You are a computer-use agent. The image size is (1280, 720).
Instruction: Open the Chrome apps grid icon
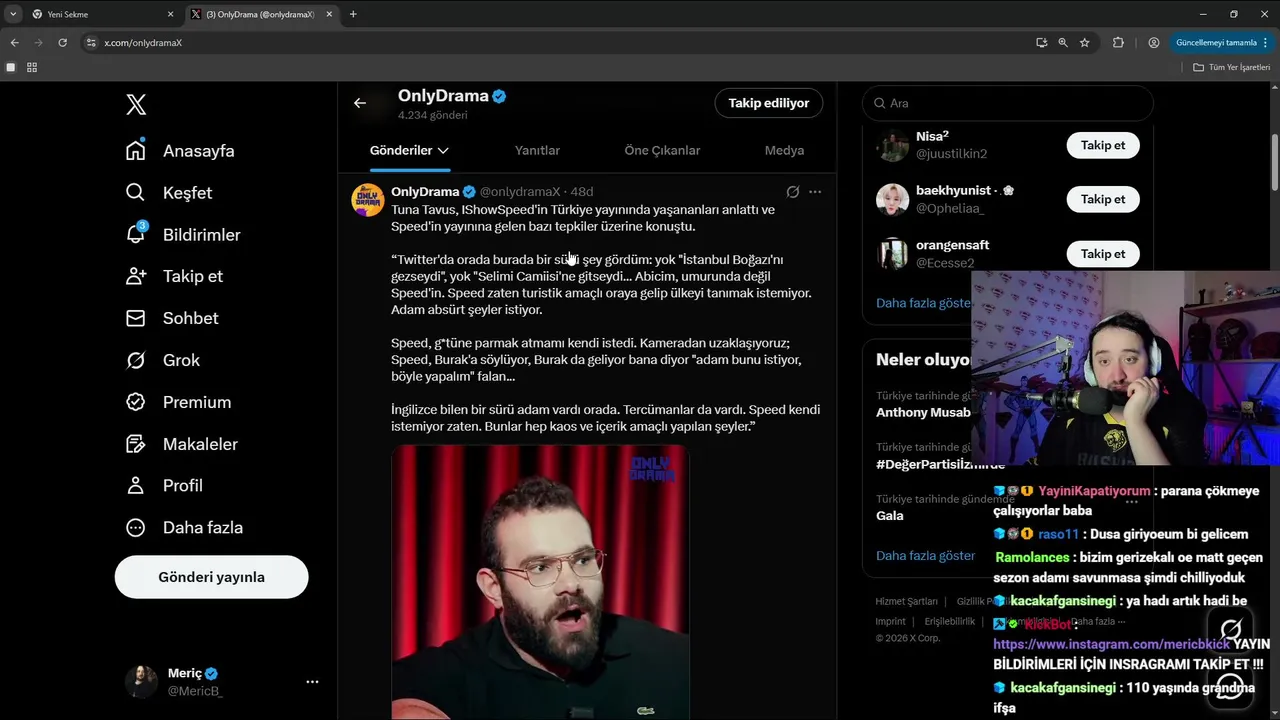click(x=32, y=67)
